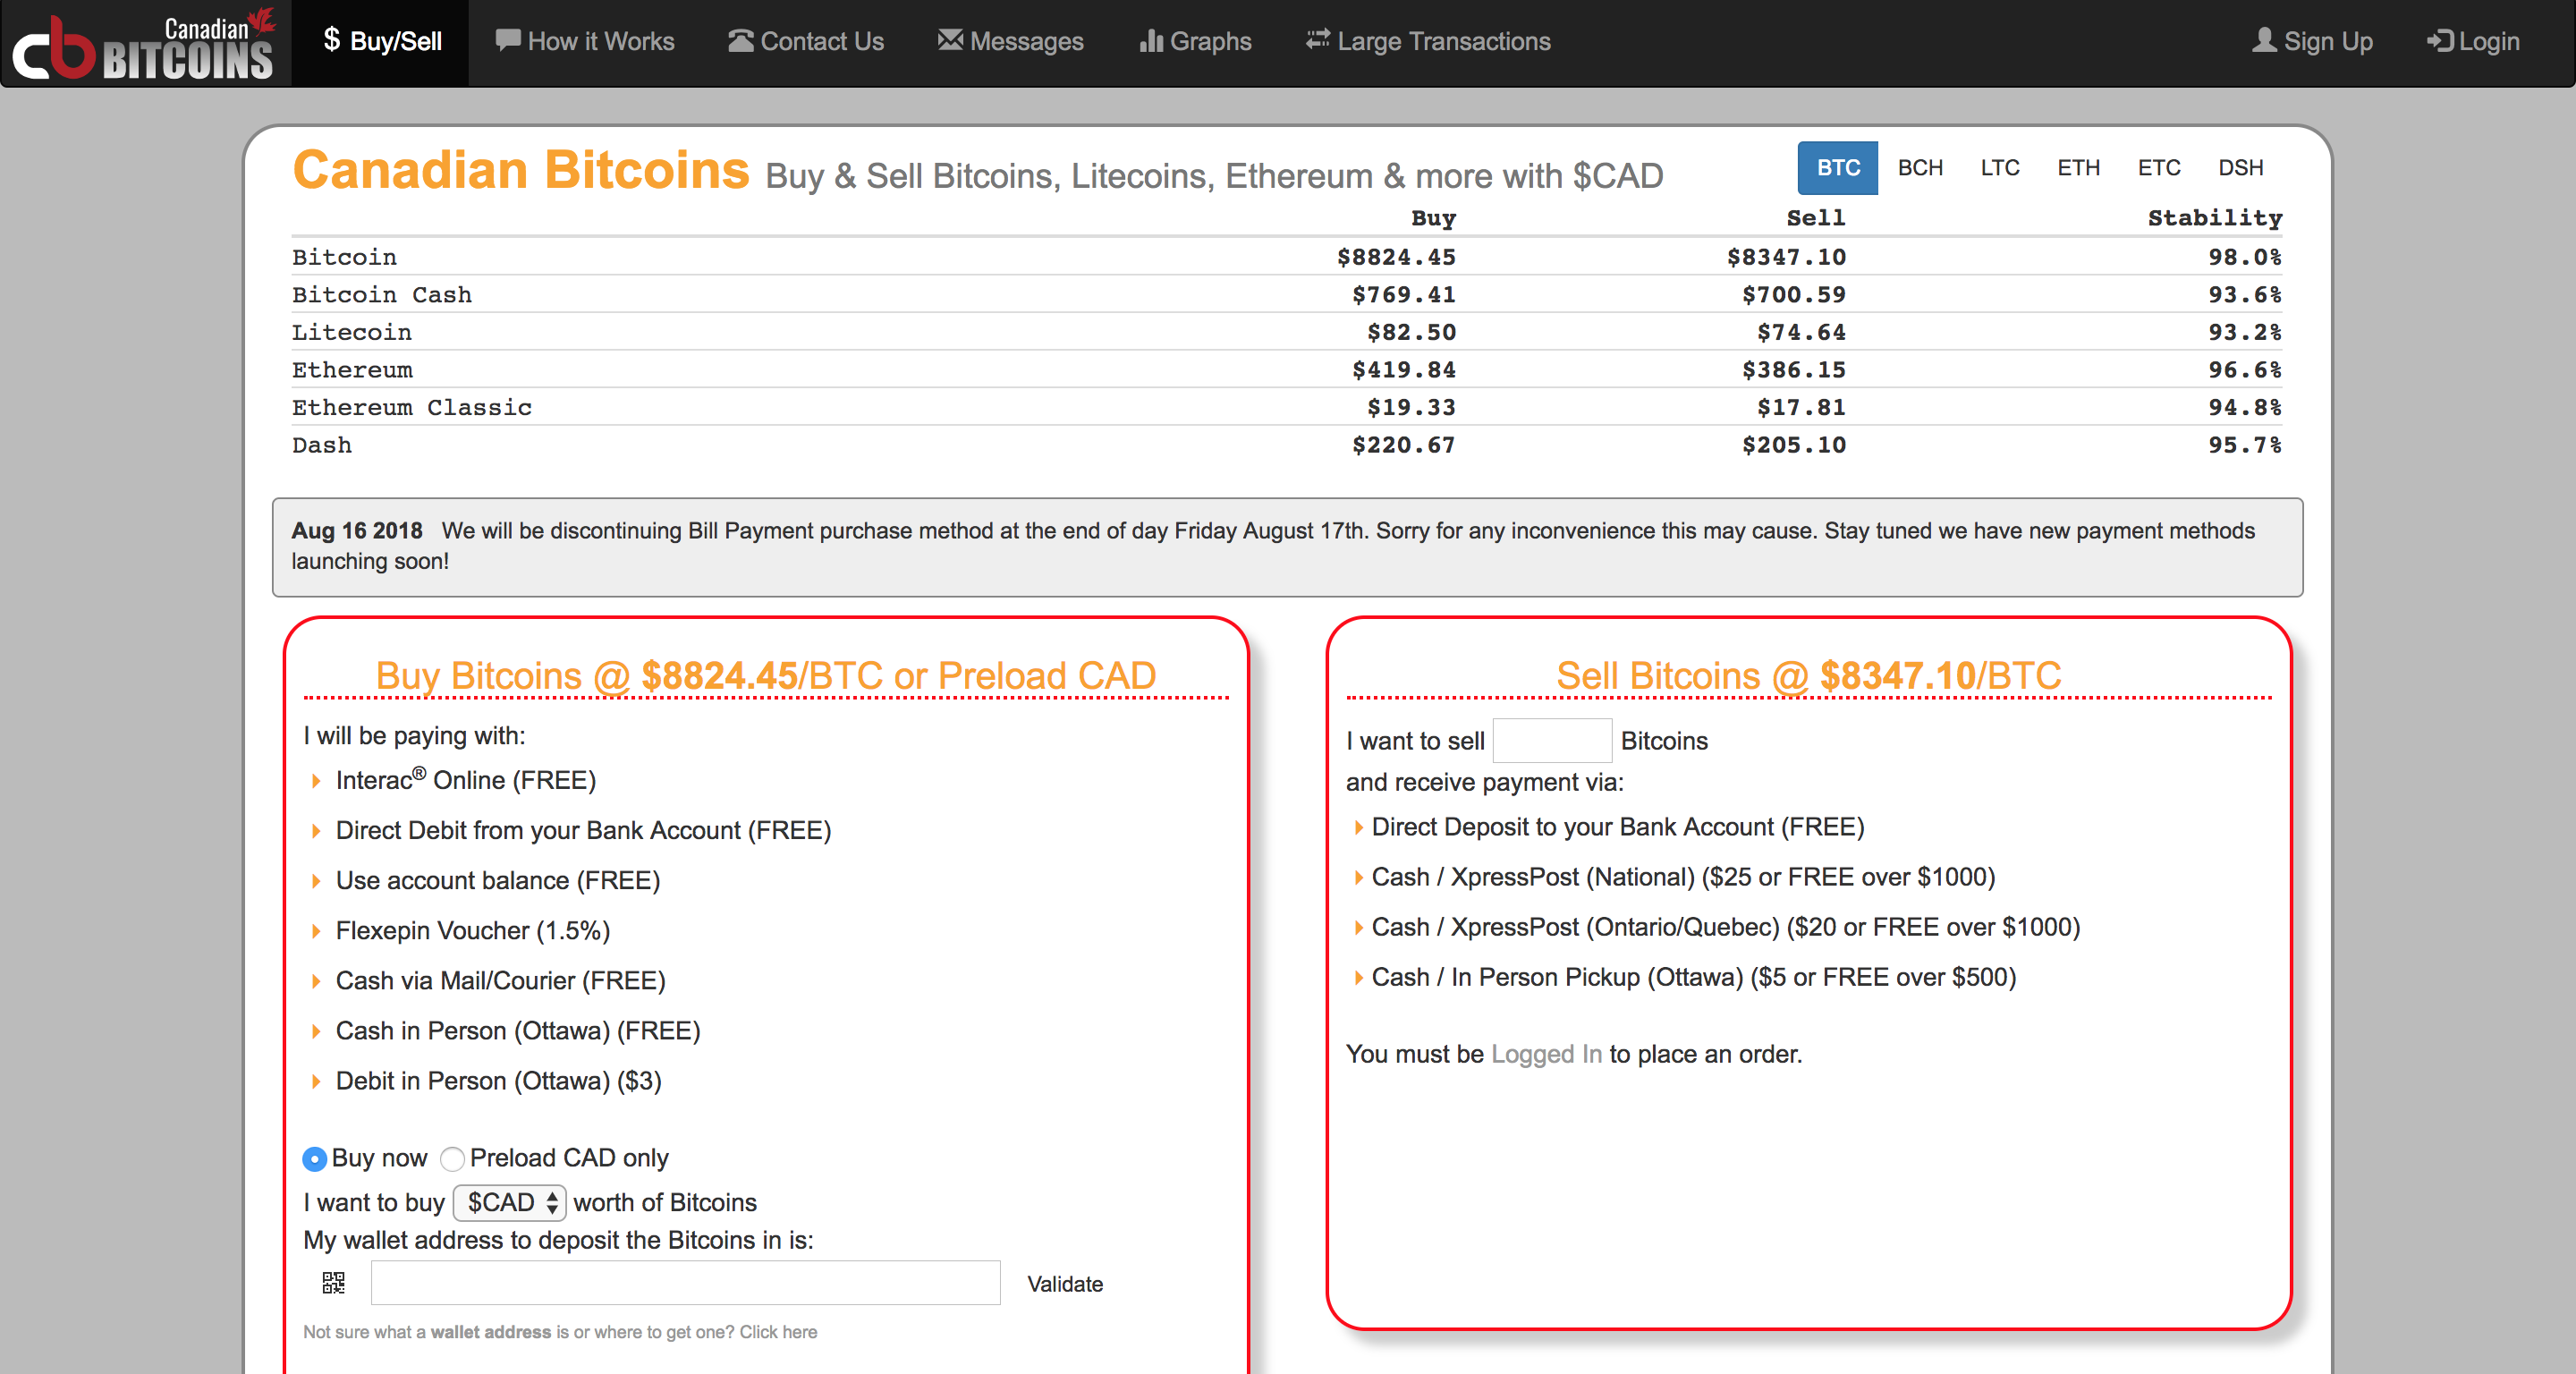Expand Flexepin Voucher (1.5%) option
This screenshot has height=1374, width=2576.
pos(472,930)
